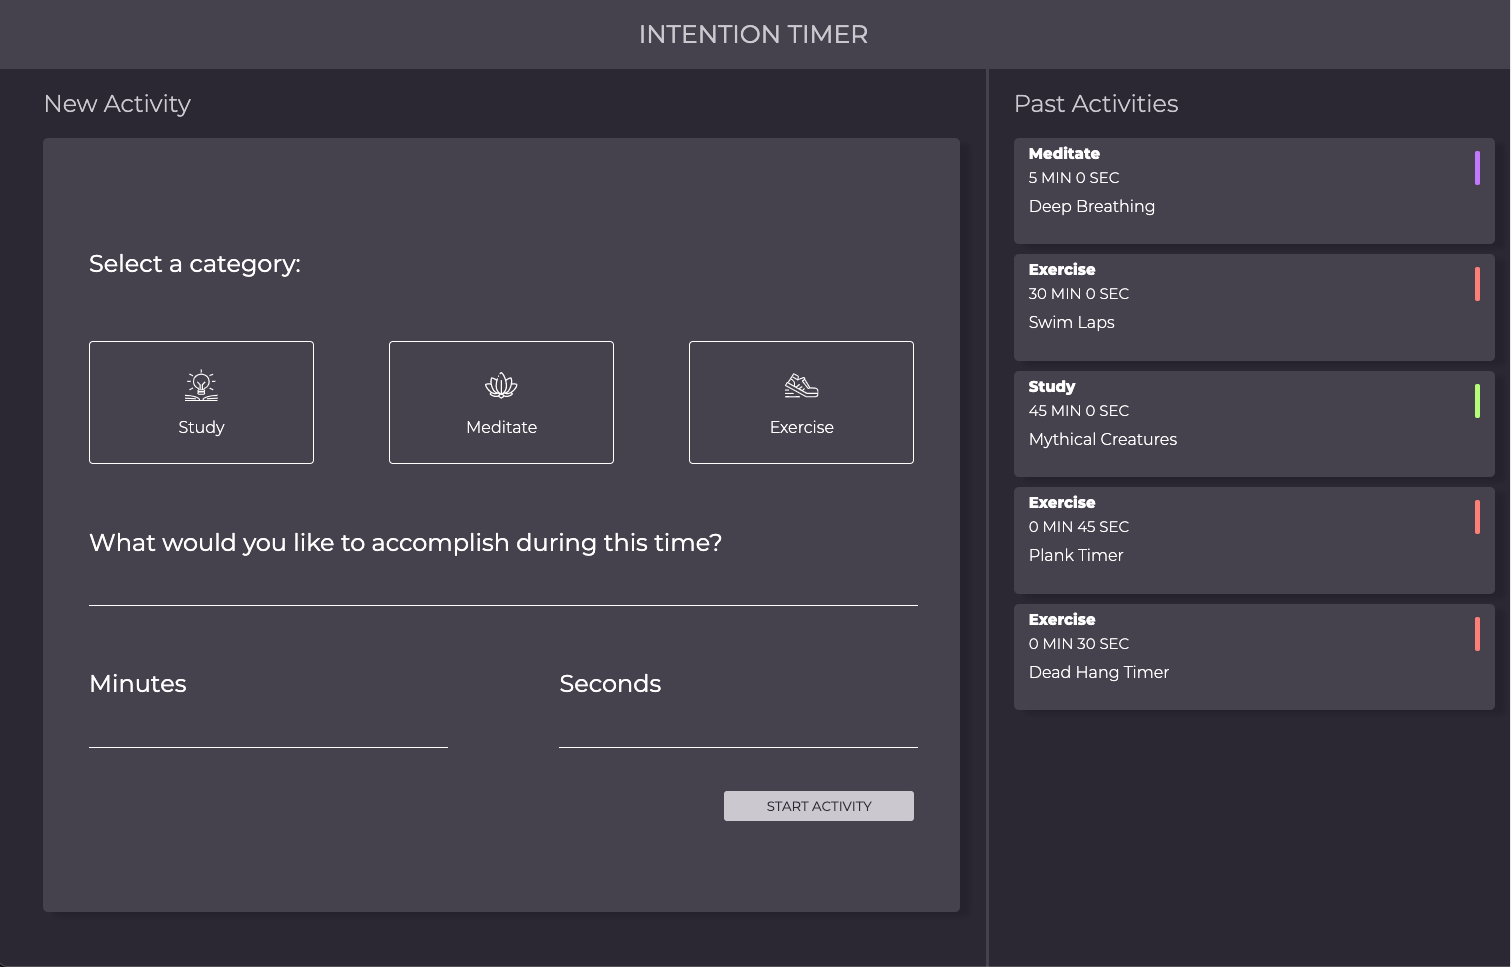Click the Study heading in past activities
Screen dimensions: 1511x967
coord(1052,386)
